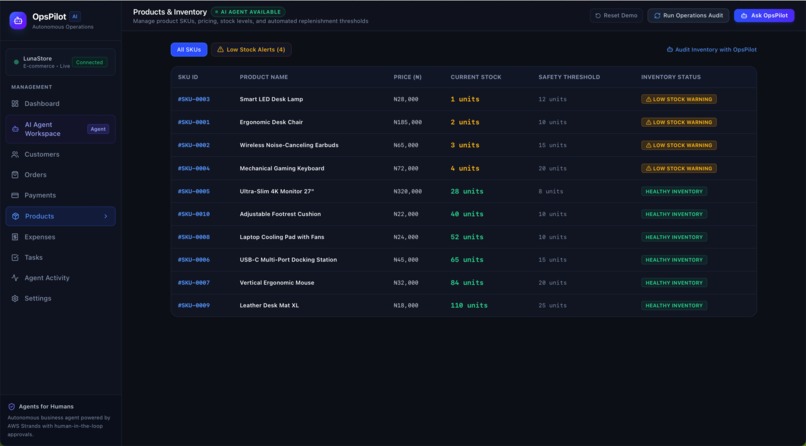Click the Expenses receipt icon
Image resolution: width=806 pixels, height=446 pixels.
[15, 237]
